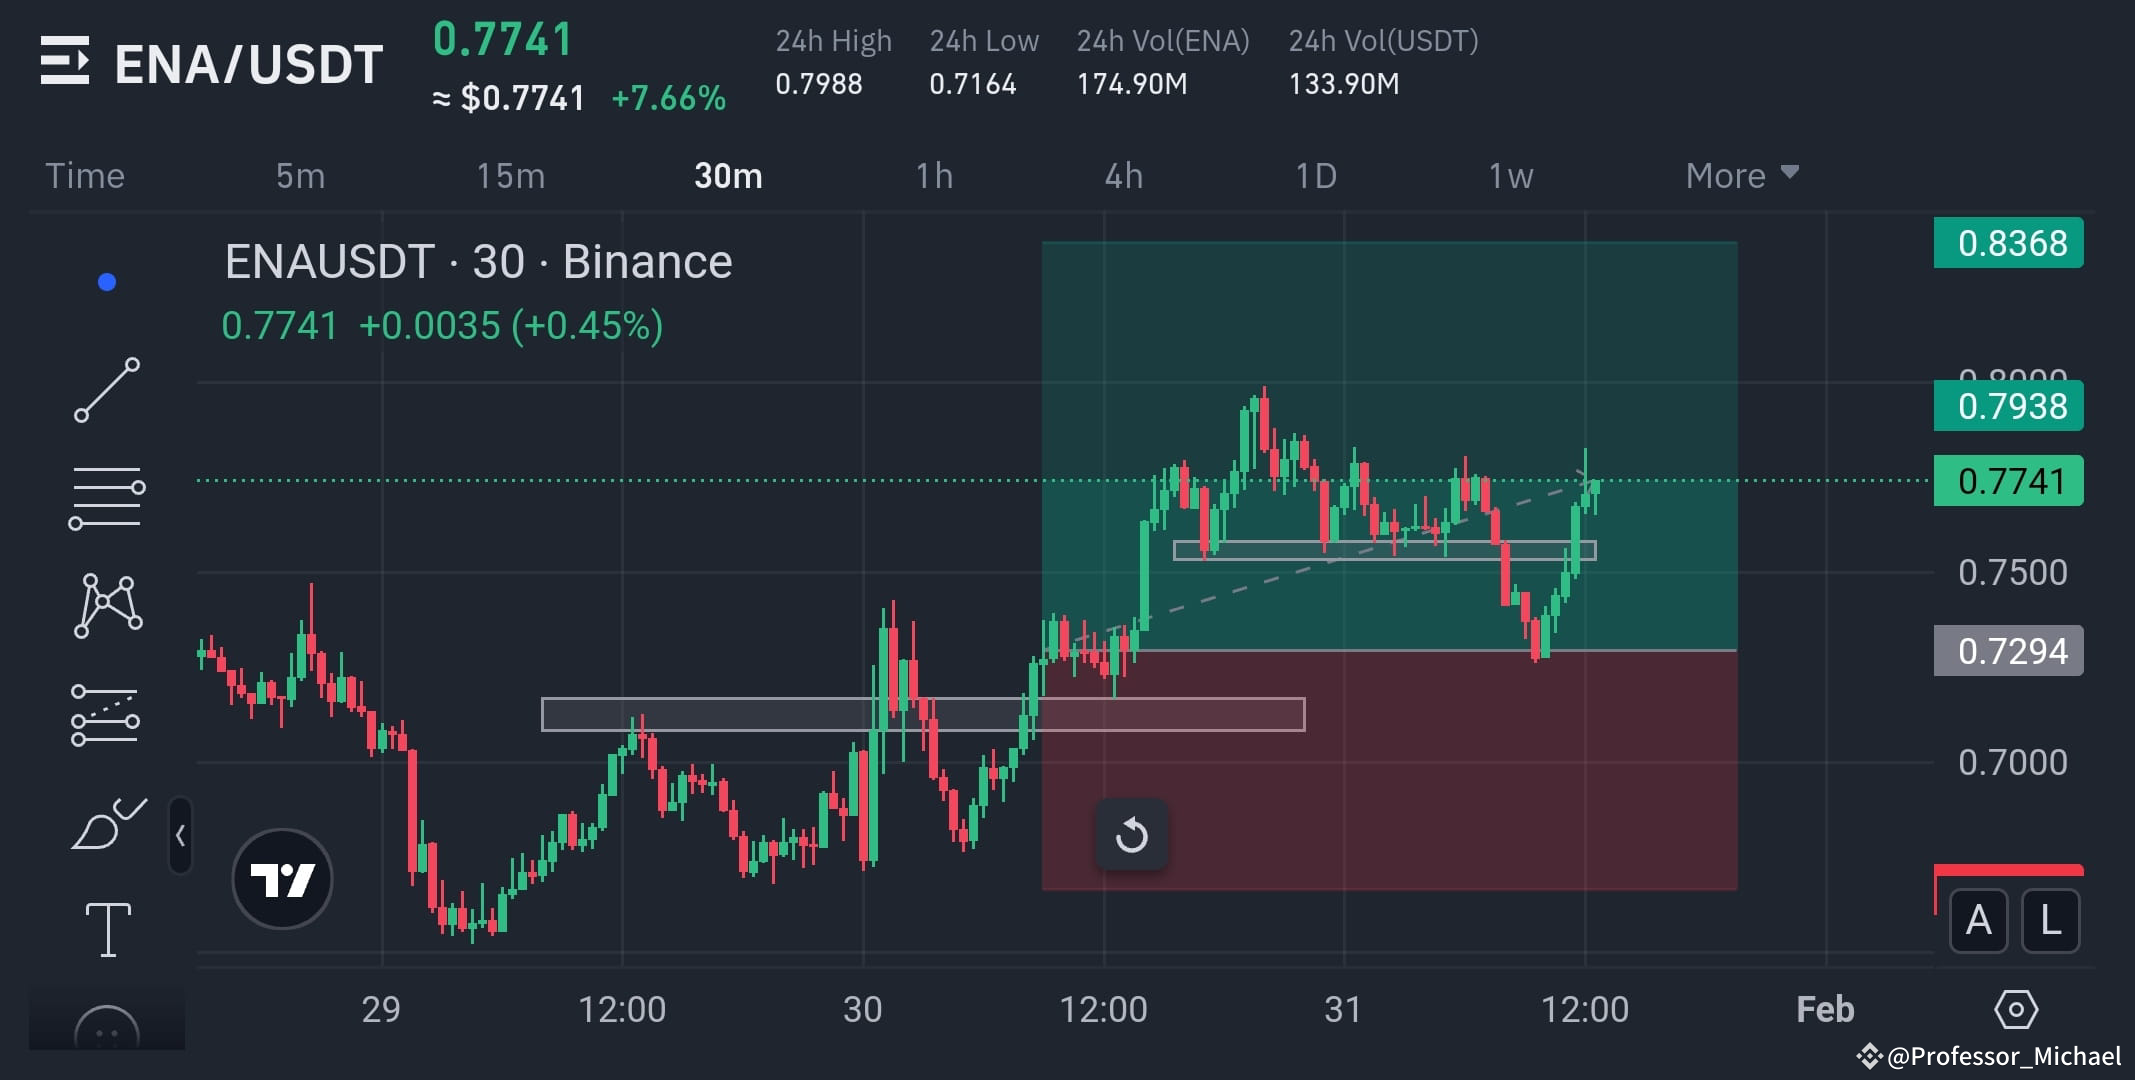This screenshot has height=1080, width=2135.
Task: Collapse the drawing toolbar with the chevron
Action: [181, 835]
